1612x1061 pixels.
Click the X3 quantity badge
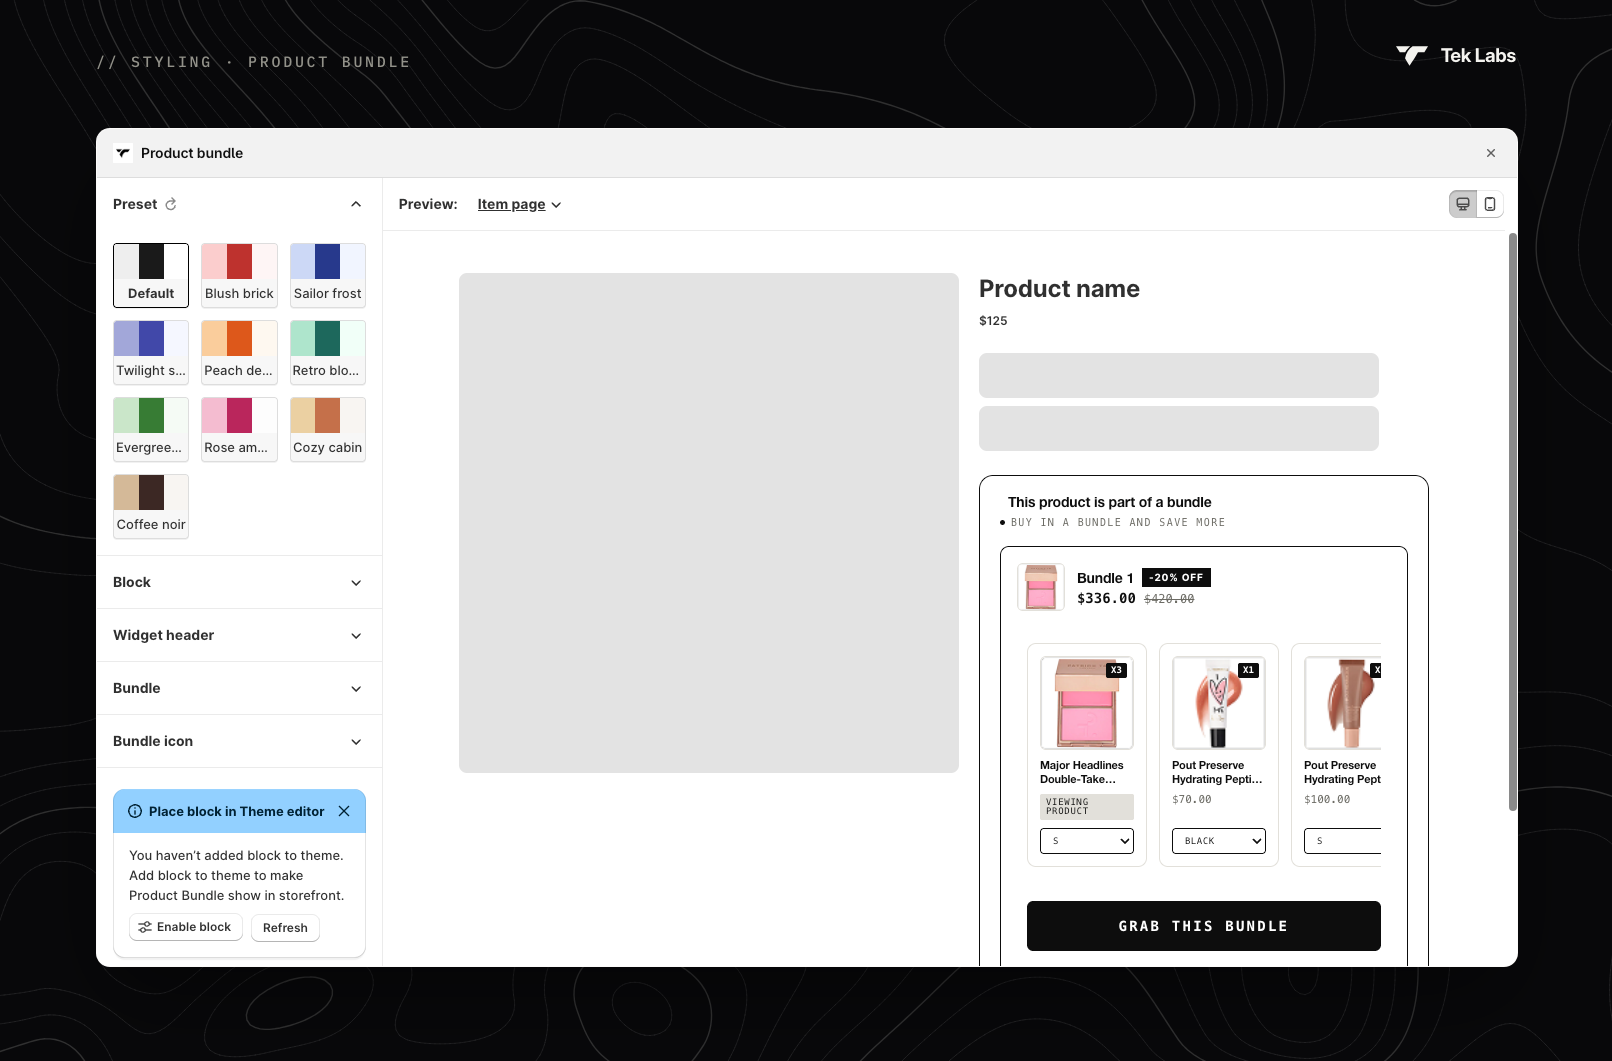coord(1116,670)
